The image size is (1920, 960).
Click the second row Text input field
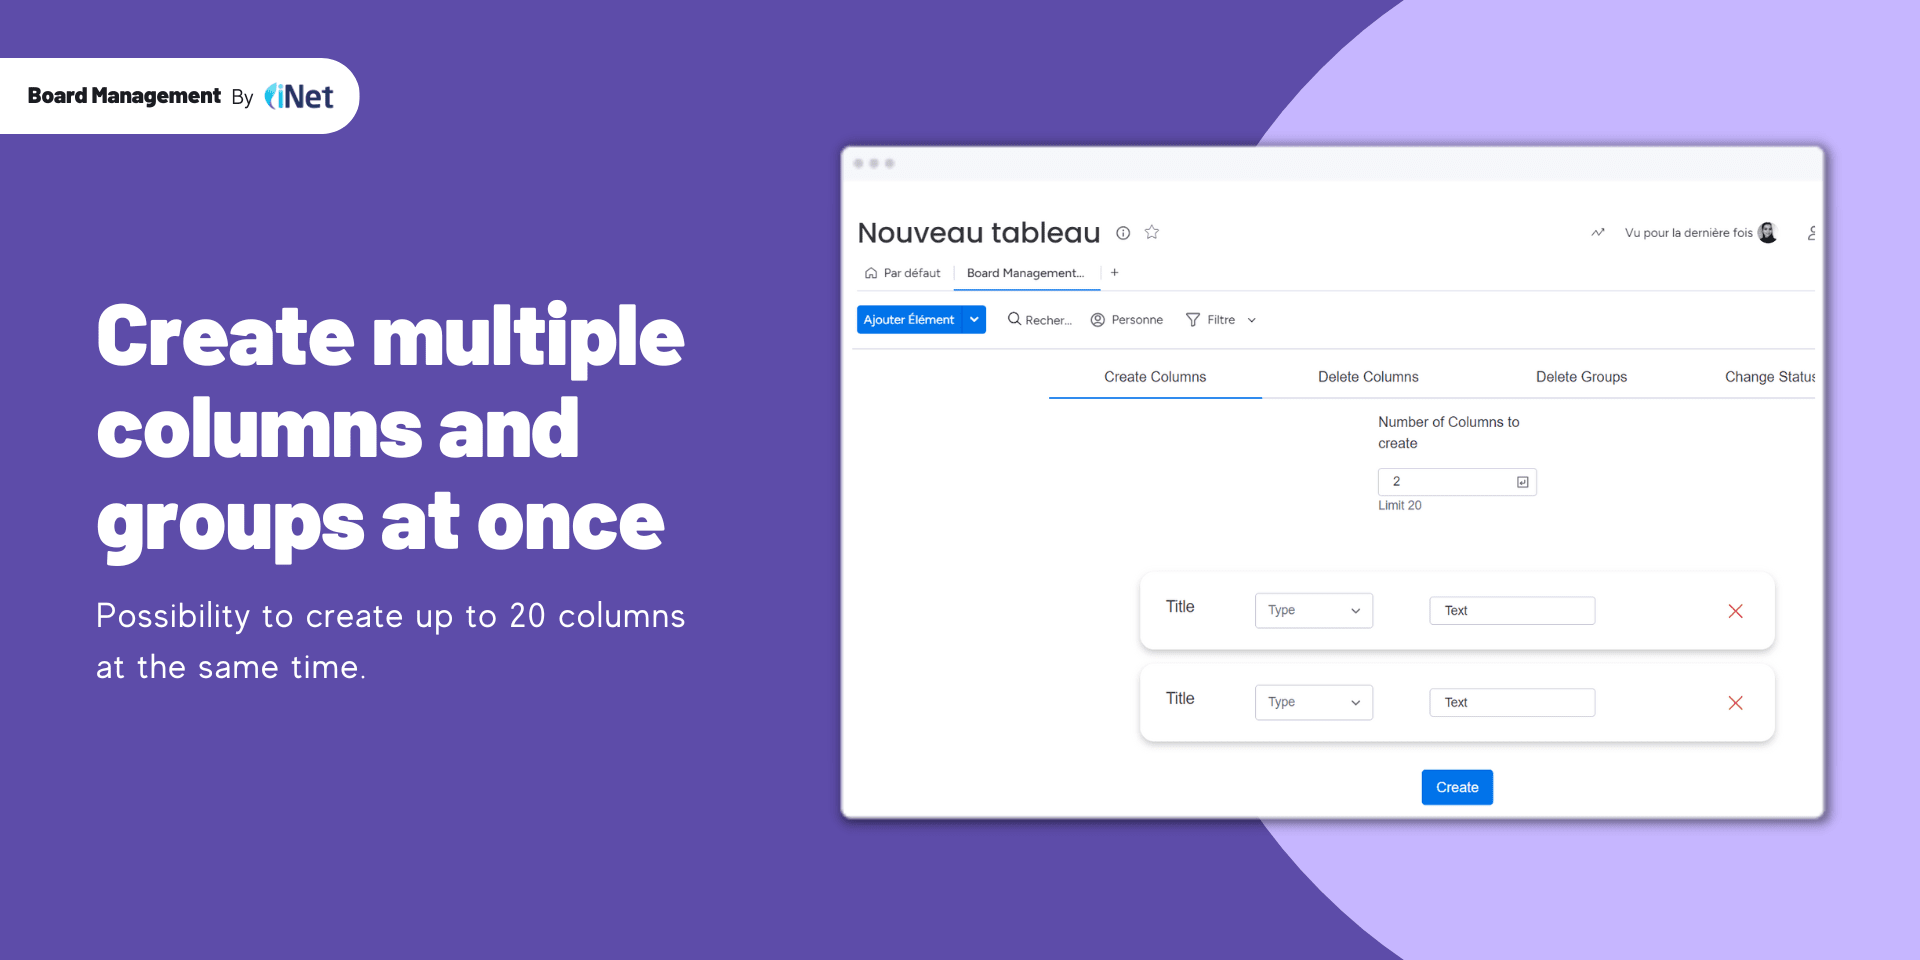1512,703
